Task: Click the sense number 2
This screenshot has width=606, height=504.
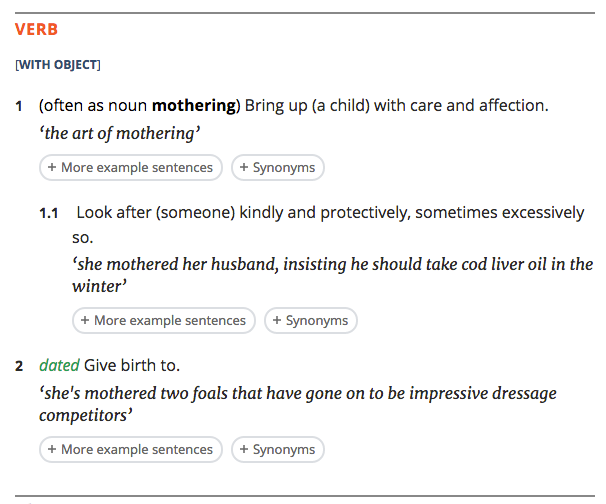Action: [19, 366]
